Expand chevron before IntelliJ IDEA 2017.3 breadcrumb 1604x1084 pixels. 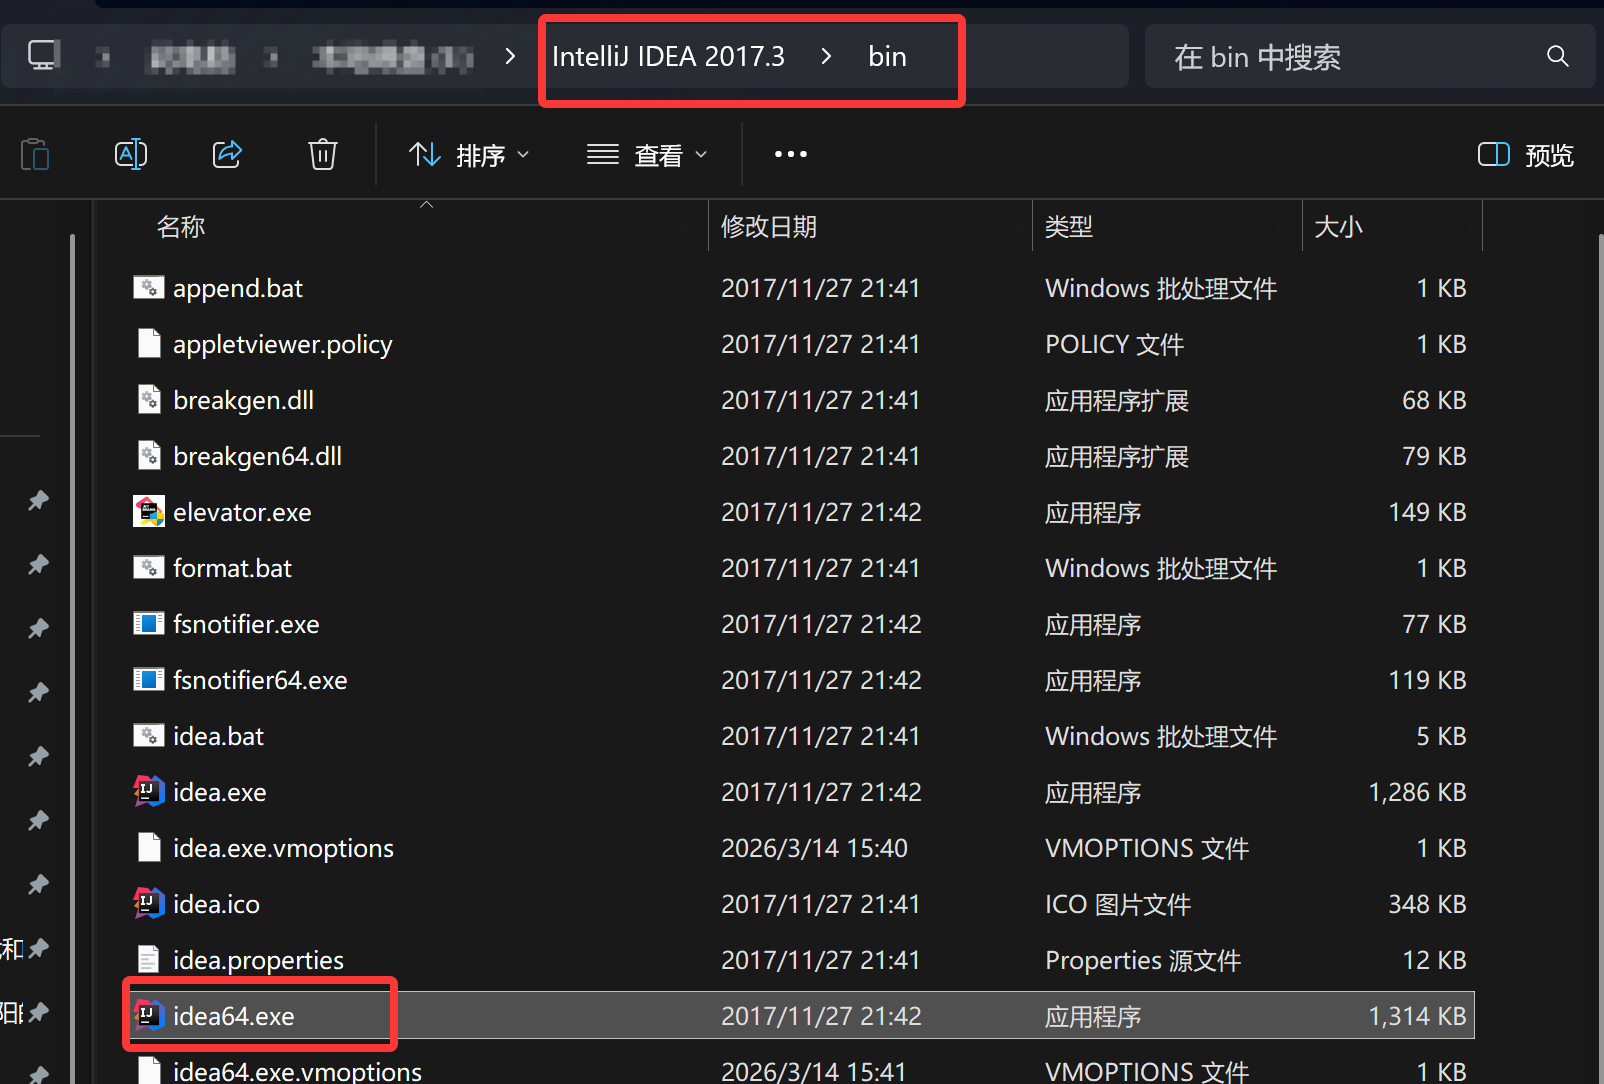point(510,56)
